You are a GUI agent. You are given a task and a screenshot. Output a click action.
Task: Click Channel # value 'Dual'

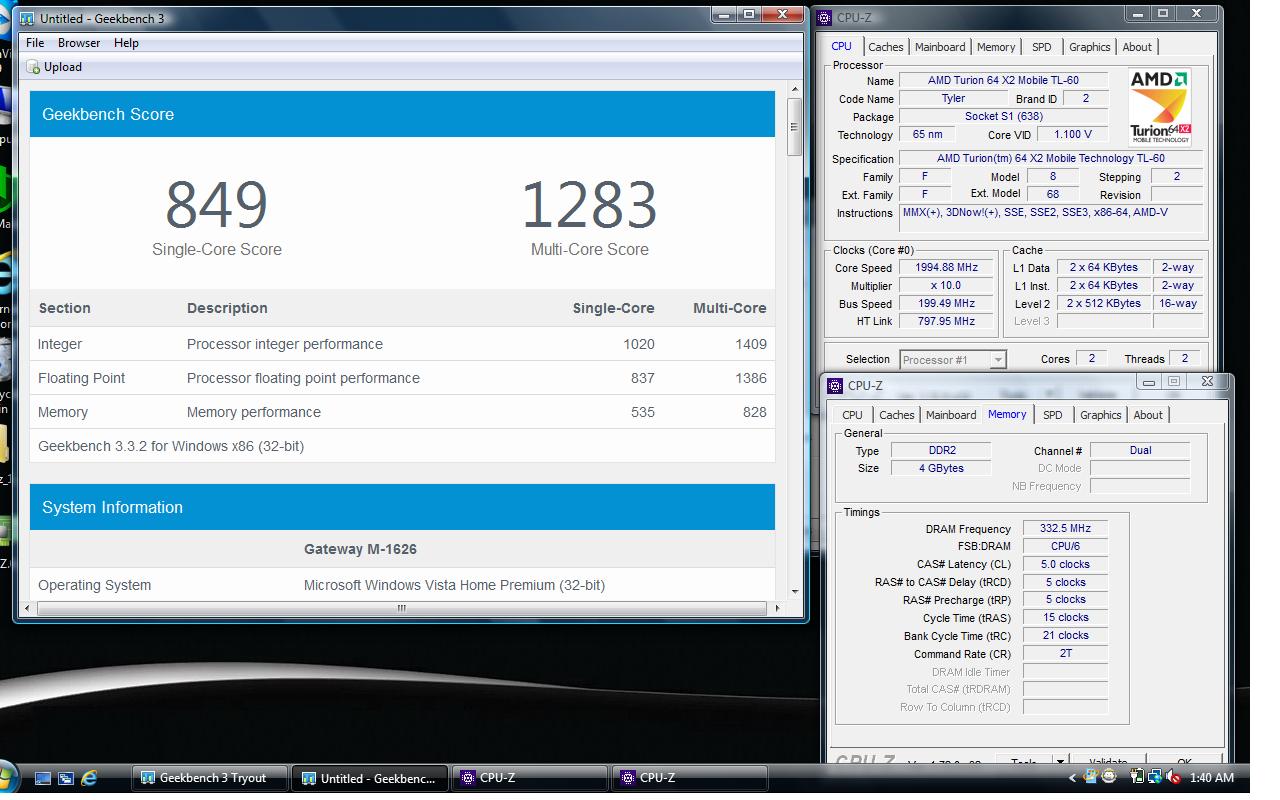coord(1140,450)
